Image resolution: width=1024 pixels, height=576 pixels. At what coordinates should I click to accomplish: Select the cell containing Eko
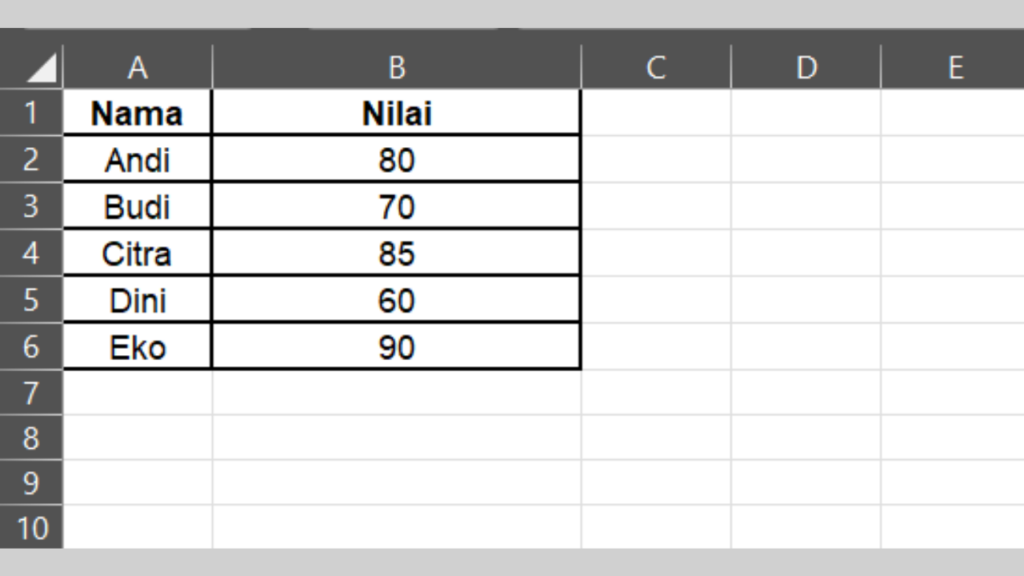[138, 347]
